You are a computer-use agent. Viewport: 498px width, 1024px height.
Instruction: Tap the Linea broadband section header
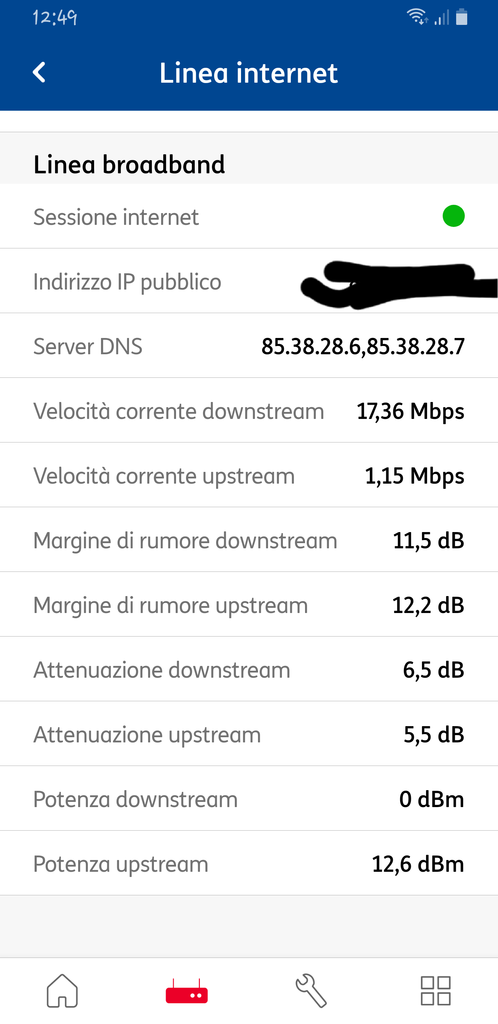129,165
